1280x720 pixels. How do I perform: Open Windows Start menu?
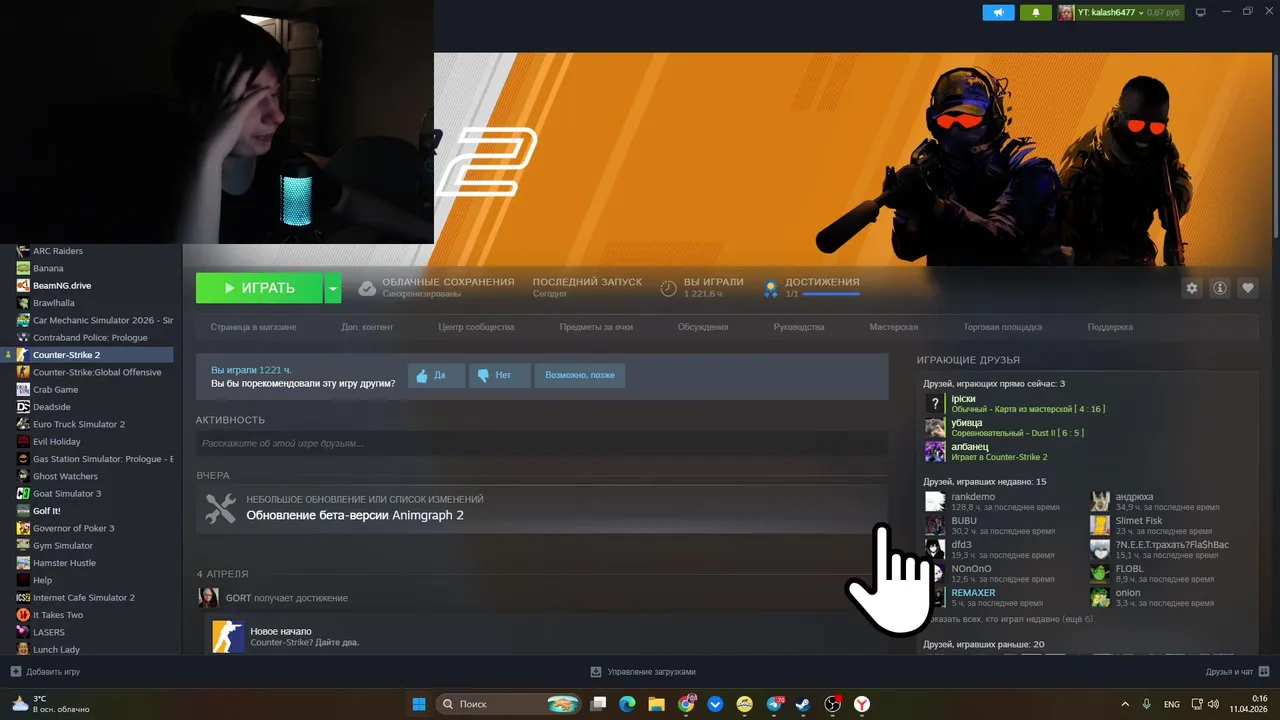[x=419, y=704]
